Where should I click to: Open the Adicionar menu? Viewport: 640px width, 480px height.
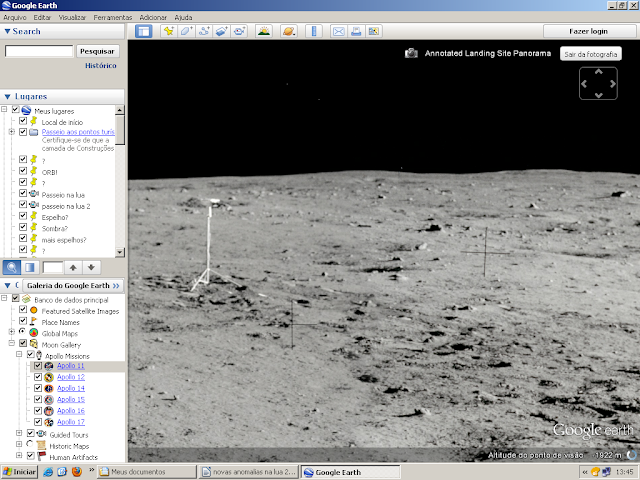[153, 18]
